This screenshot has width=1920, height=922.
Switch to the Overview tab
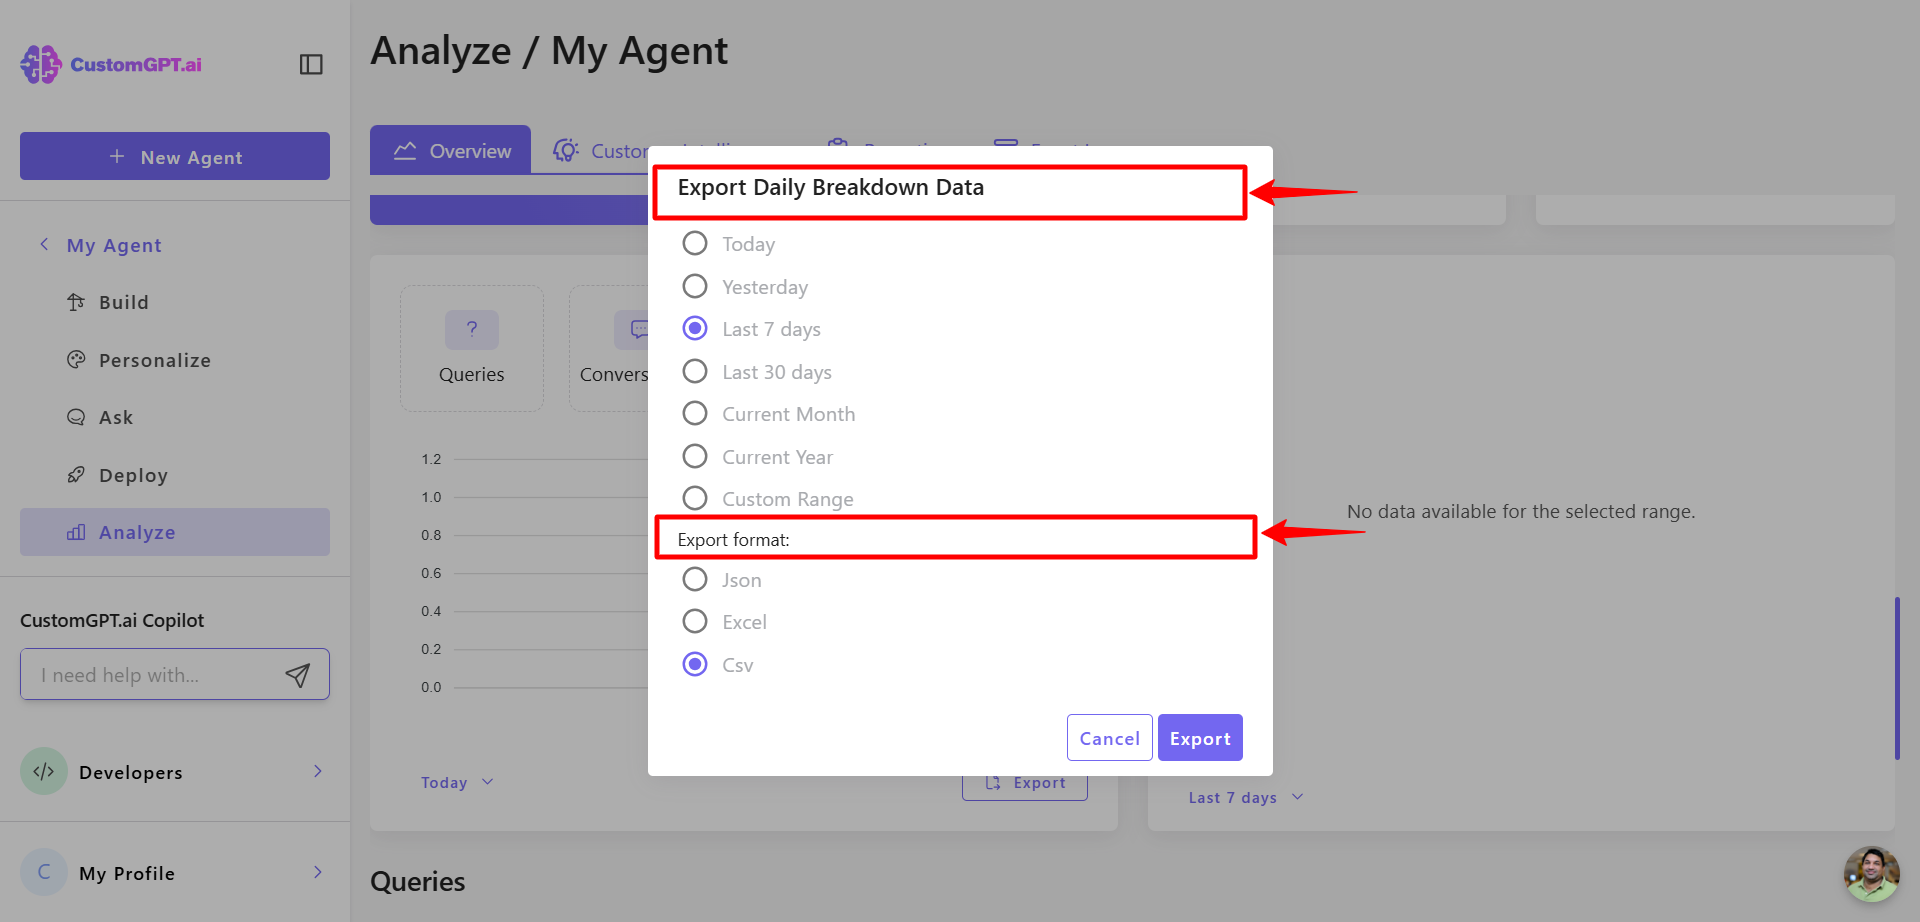point(451,150)
